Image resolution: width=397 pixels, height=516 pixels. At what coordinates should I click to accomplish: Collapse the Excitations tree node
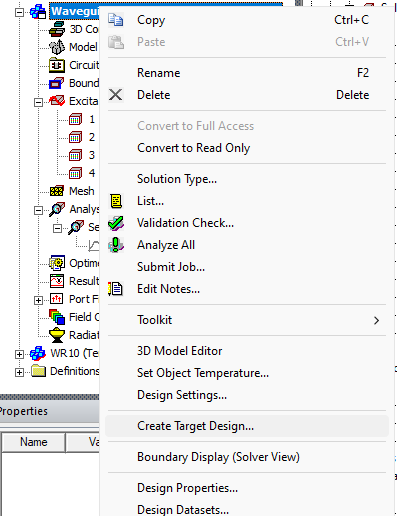pos(38,102)
